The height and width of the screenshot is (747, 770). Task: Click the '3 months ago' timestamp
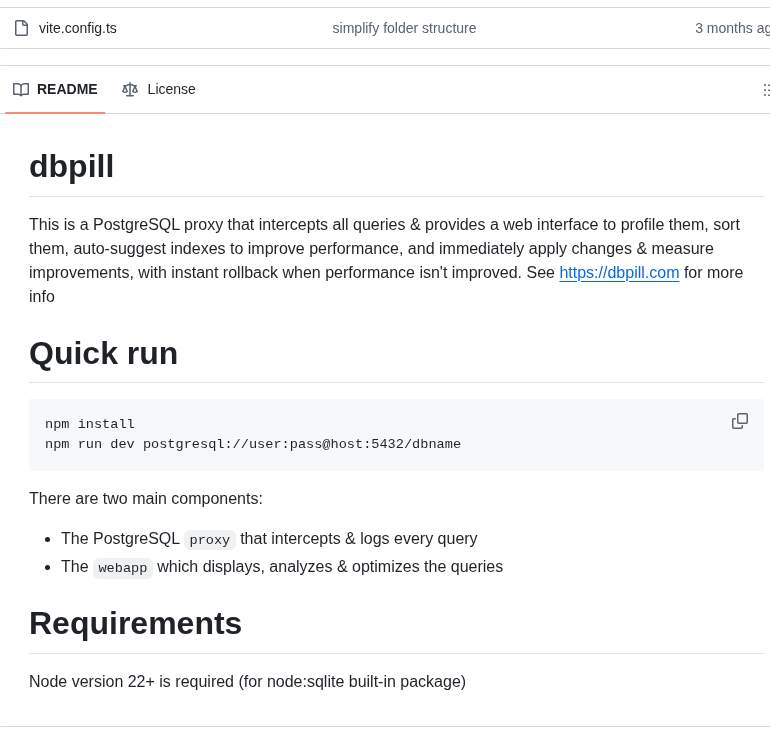tap(732, 28)
